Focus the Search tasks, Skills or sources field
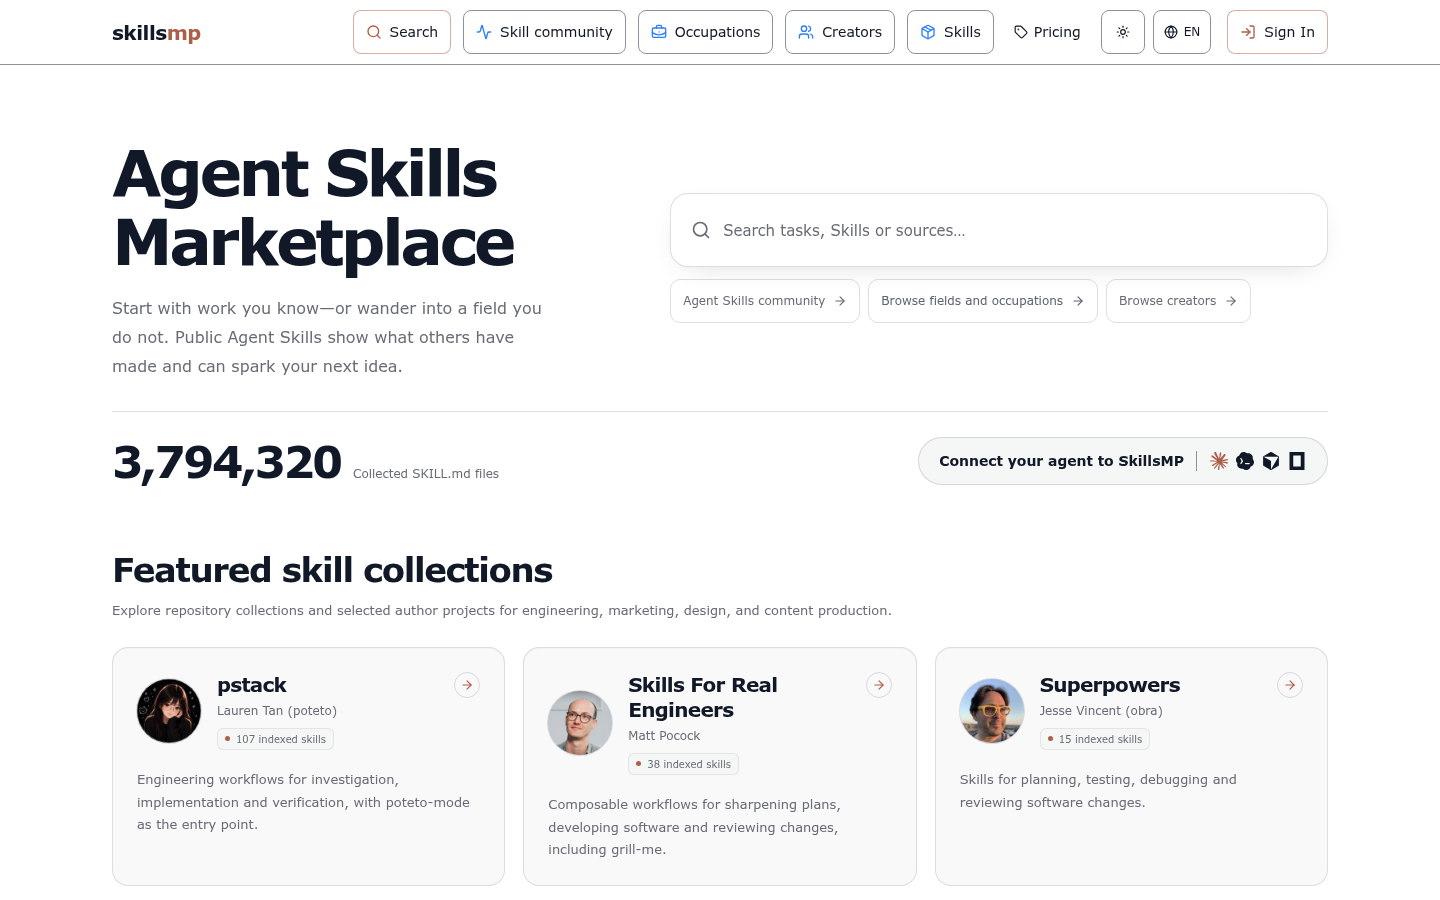The width and height of the screenshot is (1440, 900). (x=999, y=230)
